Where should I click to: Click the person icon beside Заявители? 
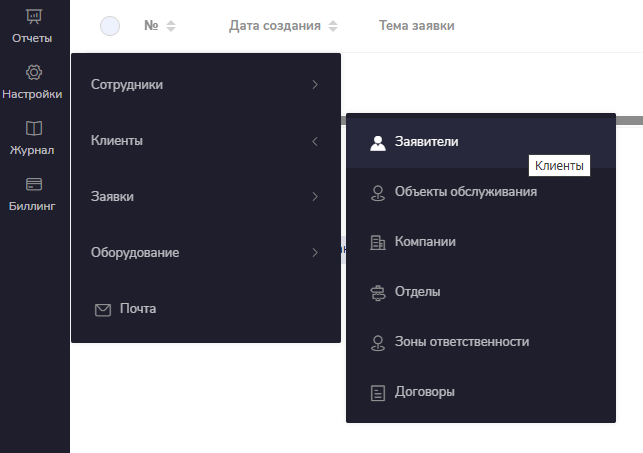click(378, 142)
